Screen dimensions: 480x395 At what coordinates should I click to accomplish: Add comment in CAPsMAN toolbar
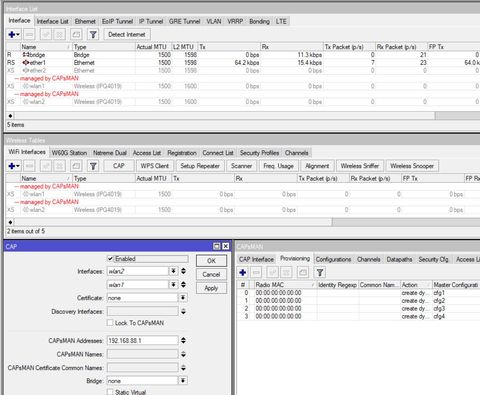click(303, 272)
